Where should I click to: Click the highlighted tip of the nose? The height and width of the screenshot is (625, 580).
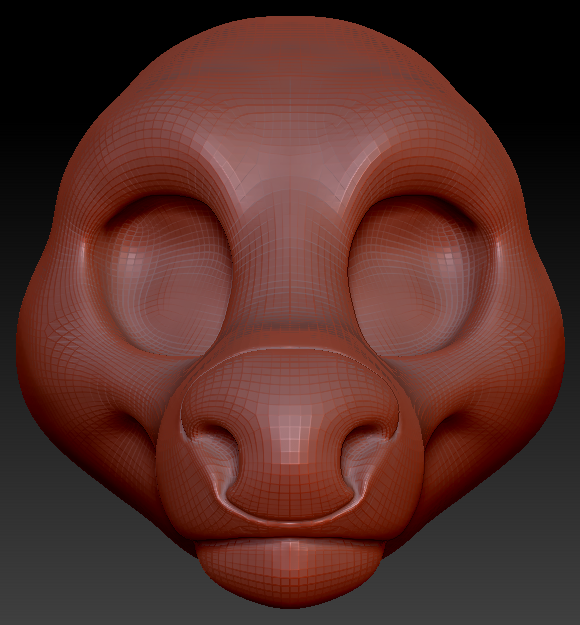coord(291,438)
